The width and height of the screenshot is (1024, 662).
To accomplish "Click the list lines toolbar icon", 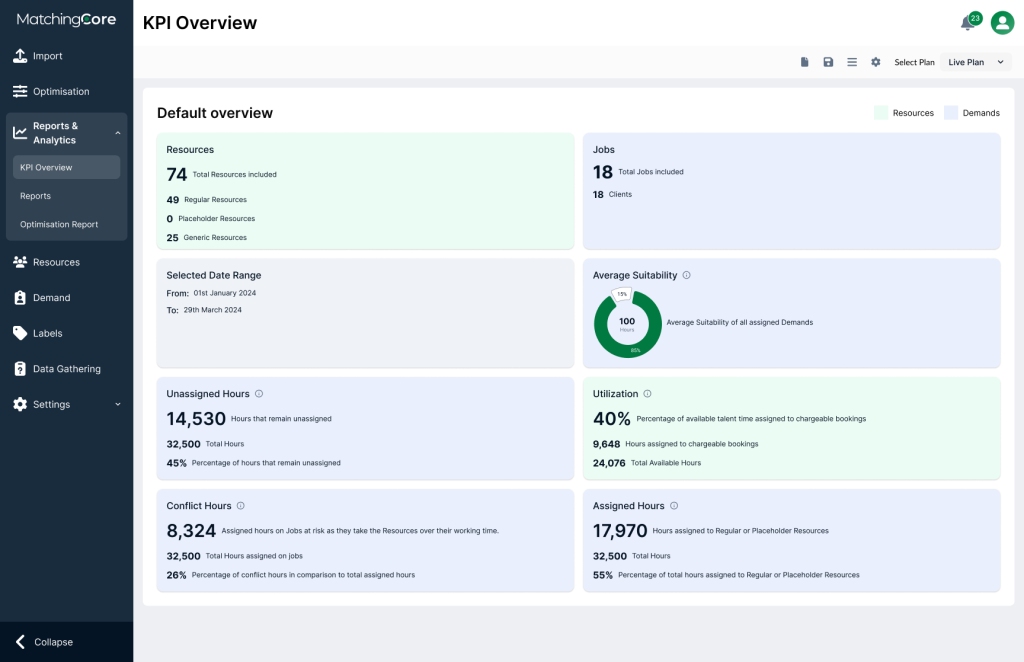I will click(852, 62).
